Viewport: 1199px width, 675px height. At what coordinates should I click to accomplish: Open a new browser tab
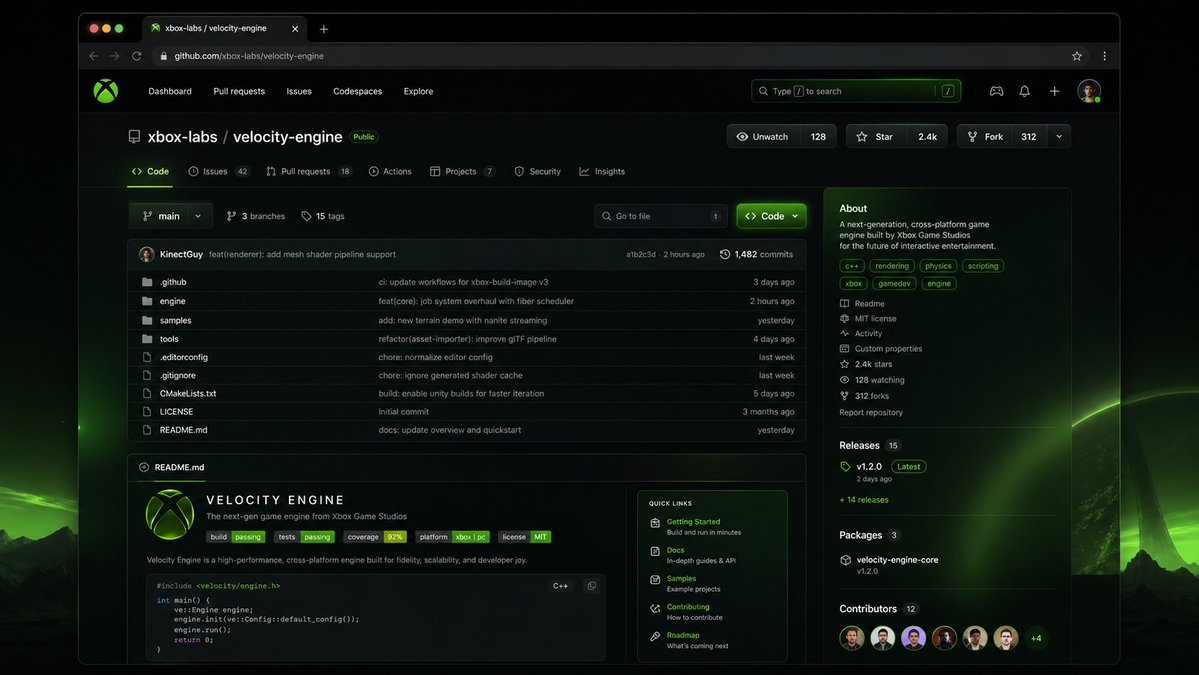[x=323, y=29]
